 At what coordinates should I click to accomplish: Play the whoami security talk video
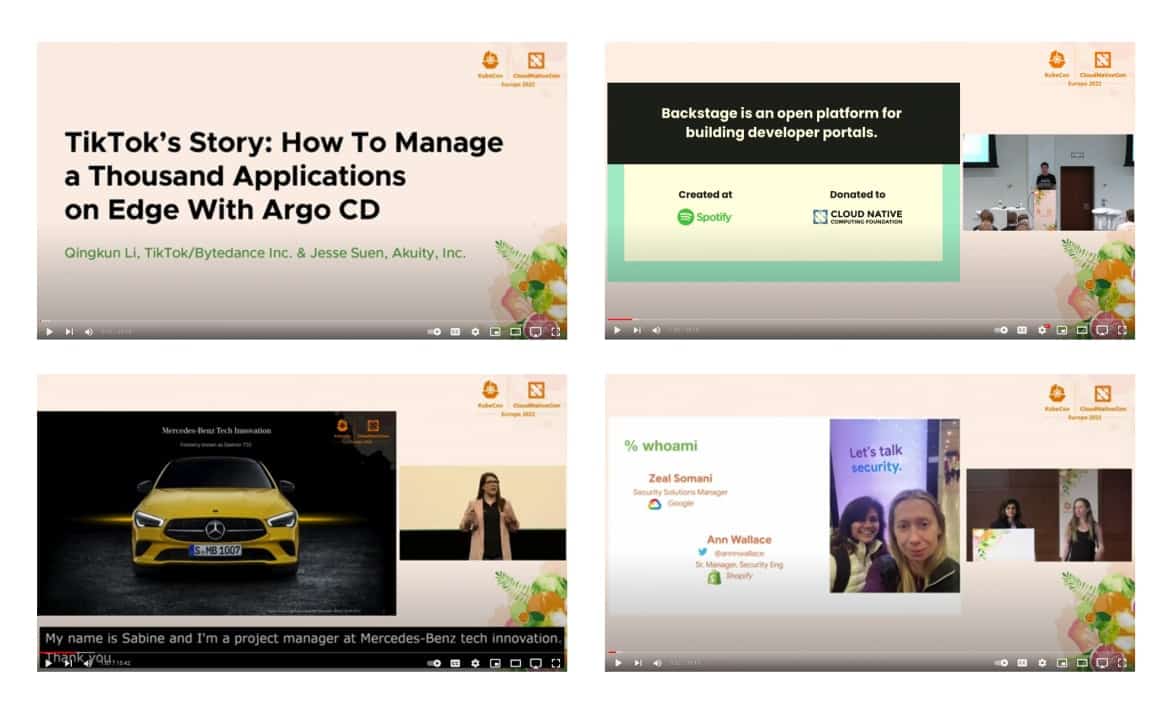(x=617, y=662)
